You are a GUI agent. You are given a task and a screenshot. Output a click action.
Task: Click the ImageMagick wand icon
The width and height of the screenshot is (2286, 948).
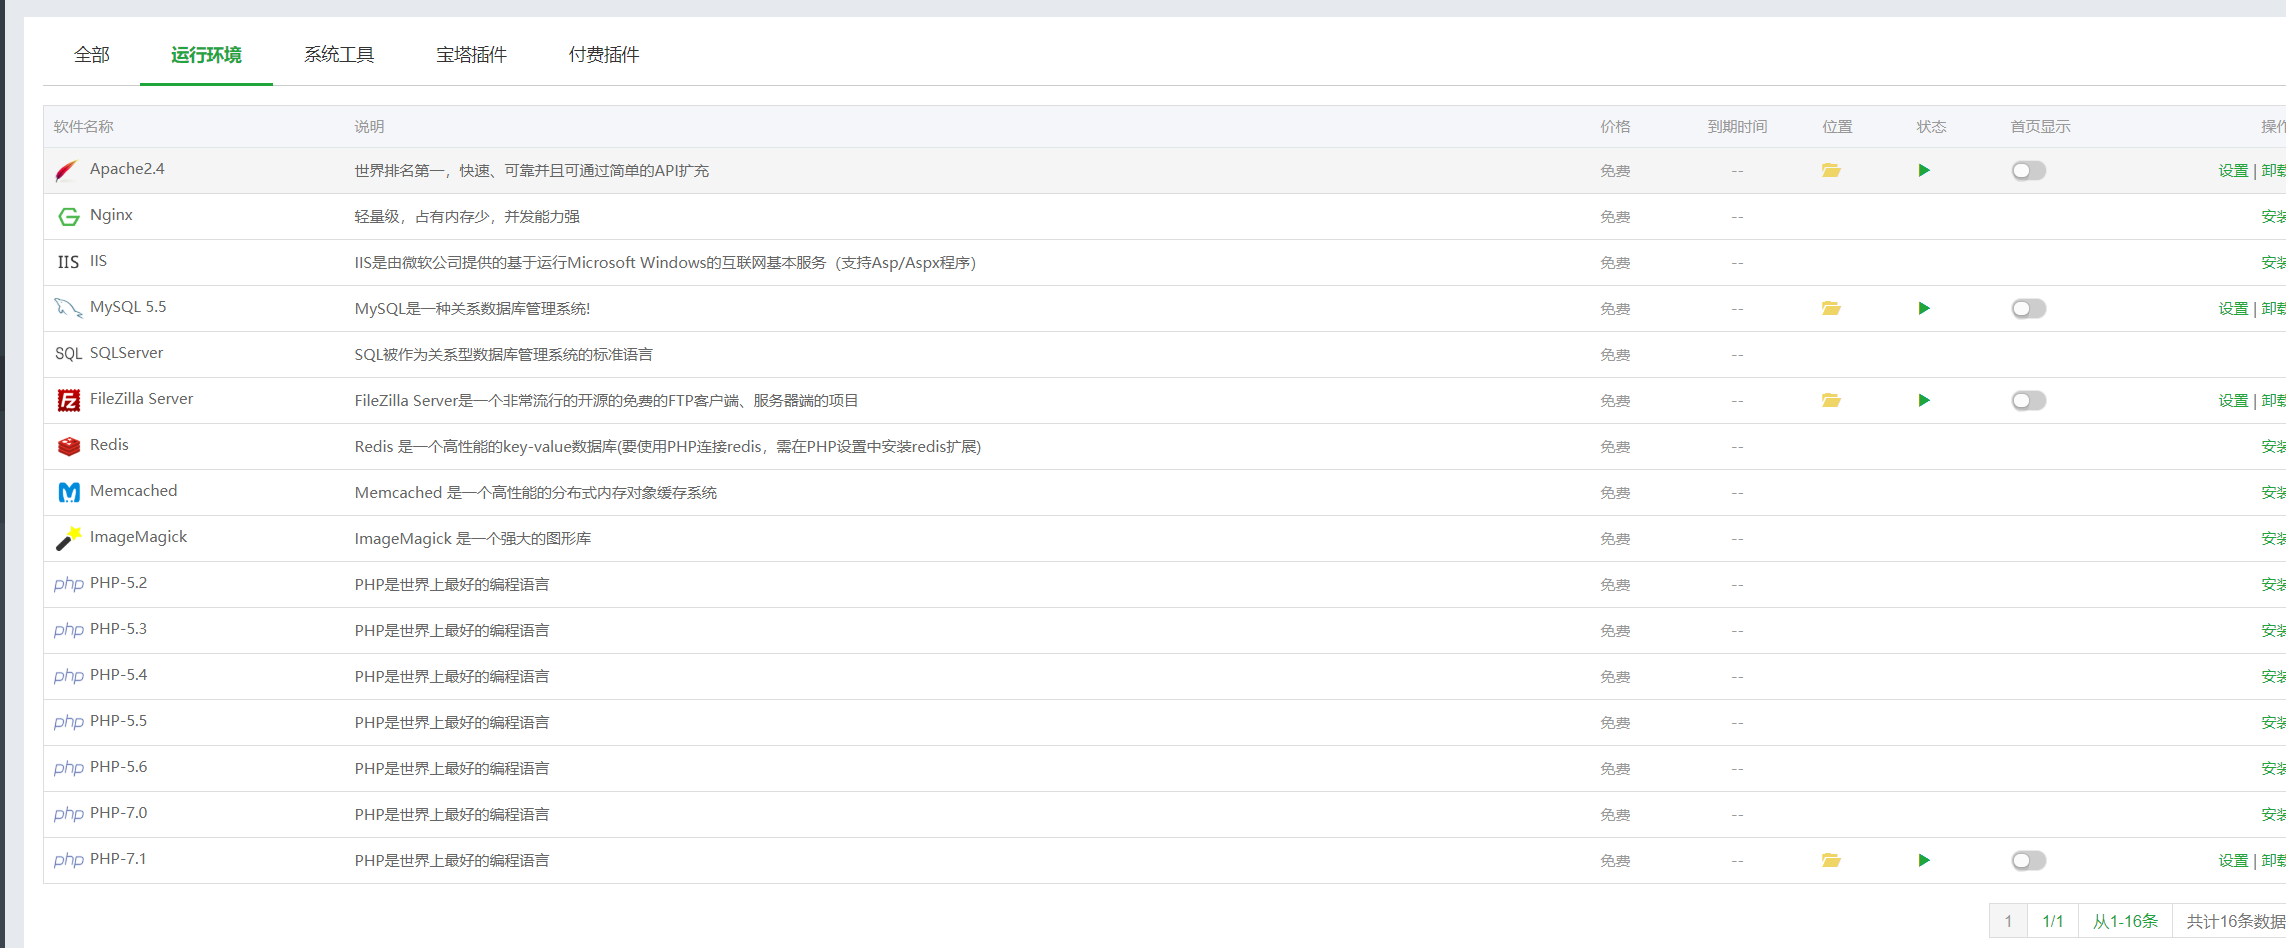68,539
